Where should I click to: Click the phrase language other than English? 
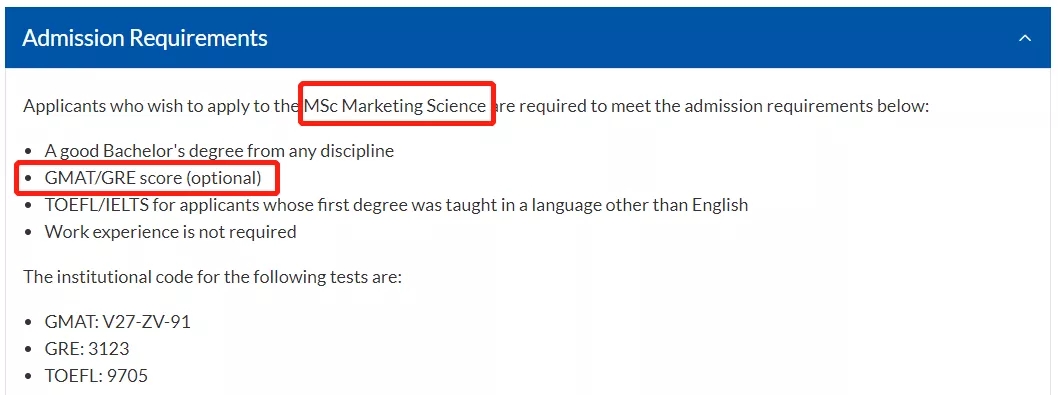641,205
